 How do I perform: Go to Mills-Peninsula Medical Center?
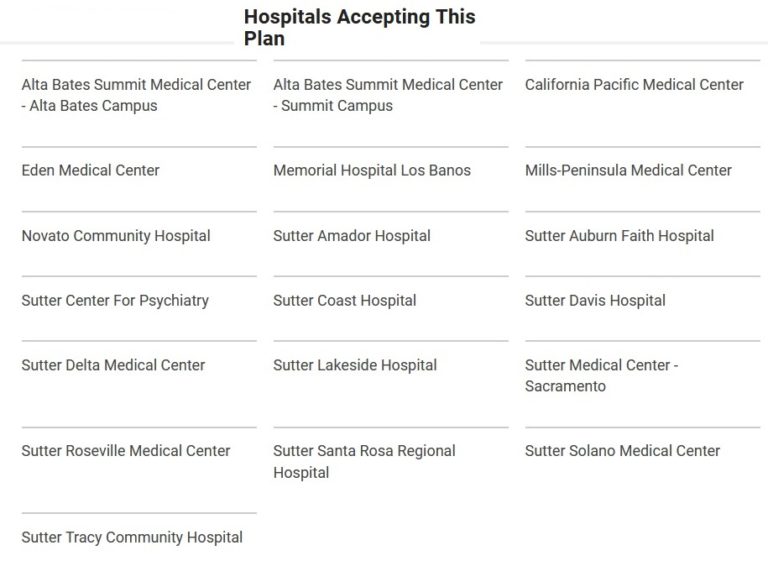tap(628, 171)
